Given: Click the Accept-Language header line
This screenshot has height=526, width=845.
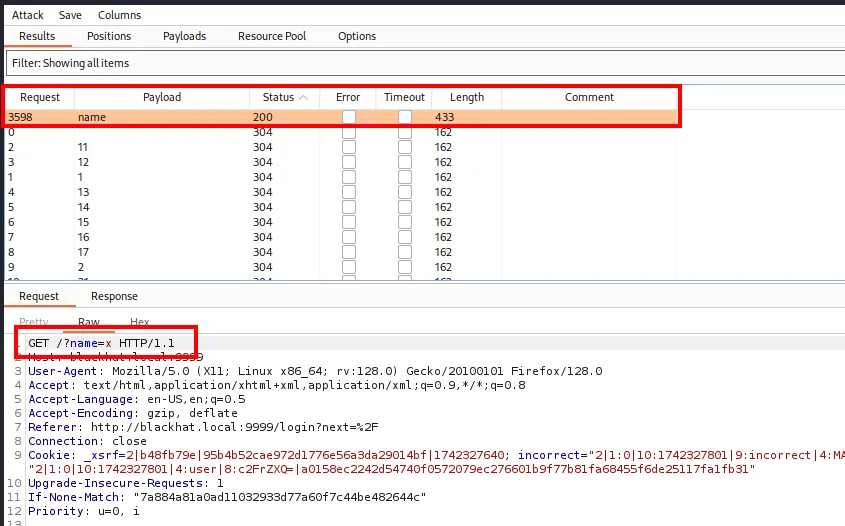Looking at the screenshot, I should (136, 399).
